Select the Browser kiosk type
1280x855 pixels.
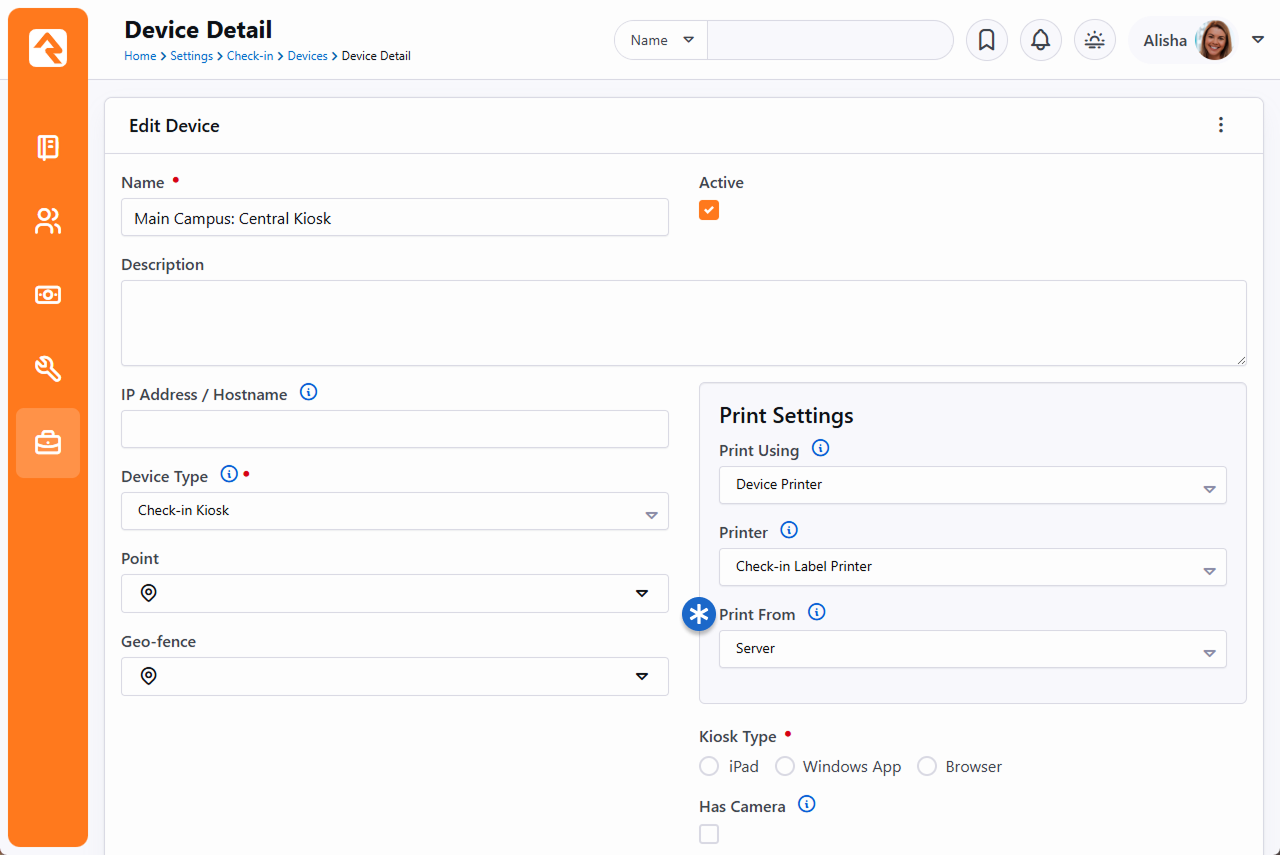point(927,766)
